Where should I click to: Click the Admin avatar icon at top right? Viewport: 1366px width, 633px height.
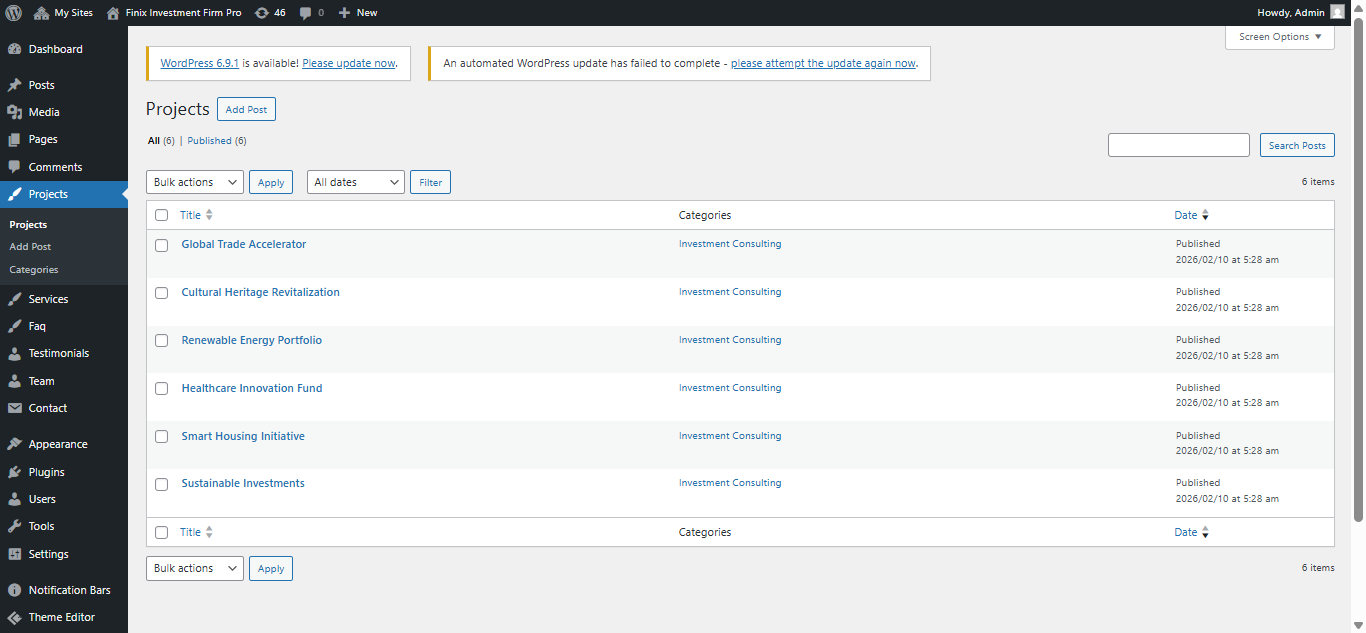point(1337,13)
